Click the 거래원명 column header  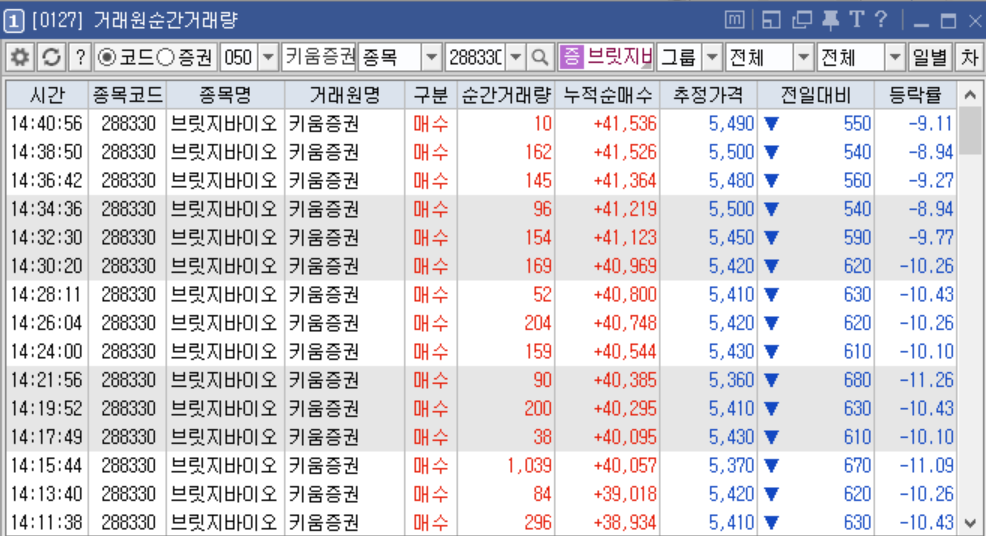click(345, 95)
